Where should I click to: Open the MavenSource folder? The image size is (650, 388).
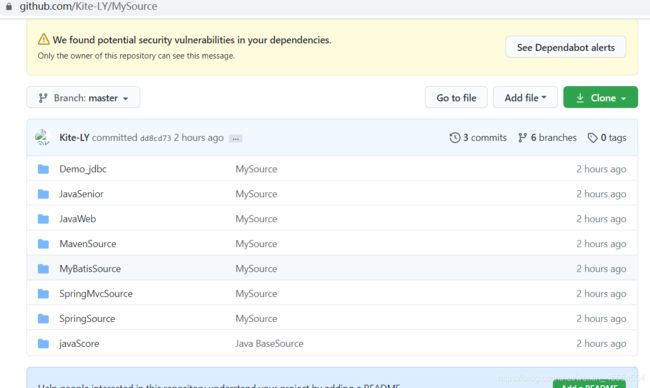[87, 244]
